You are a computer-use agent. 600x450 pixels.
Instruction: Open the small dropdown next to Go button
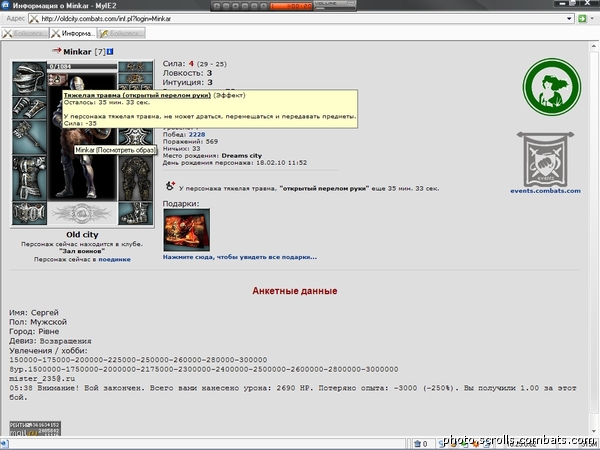[x=593, y=18]
